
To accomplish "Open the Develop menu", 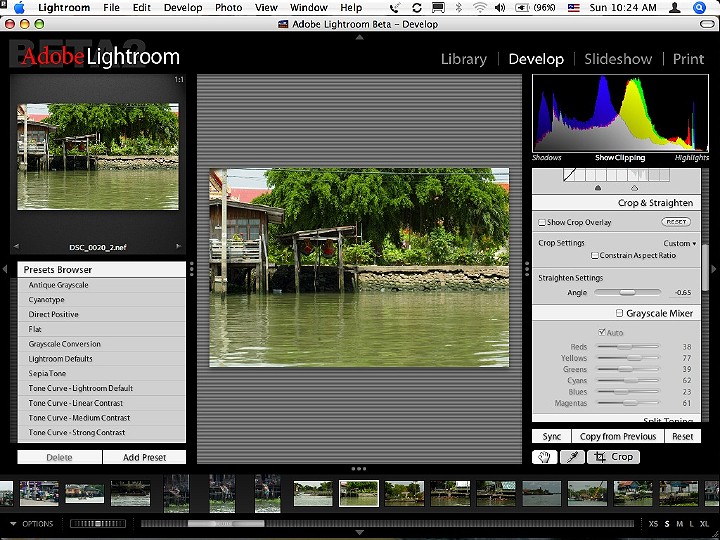I will point(183,7).
